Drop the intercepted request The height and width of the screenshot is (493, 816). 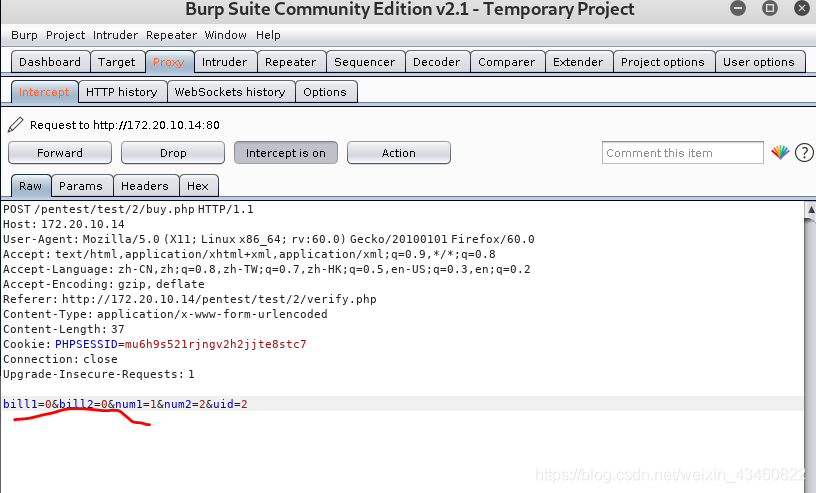pyautogui.click(x=173, y=153)
